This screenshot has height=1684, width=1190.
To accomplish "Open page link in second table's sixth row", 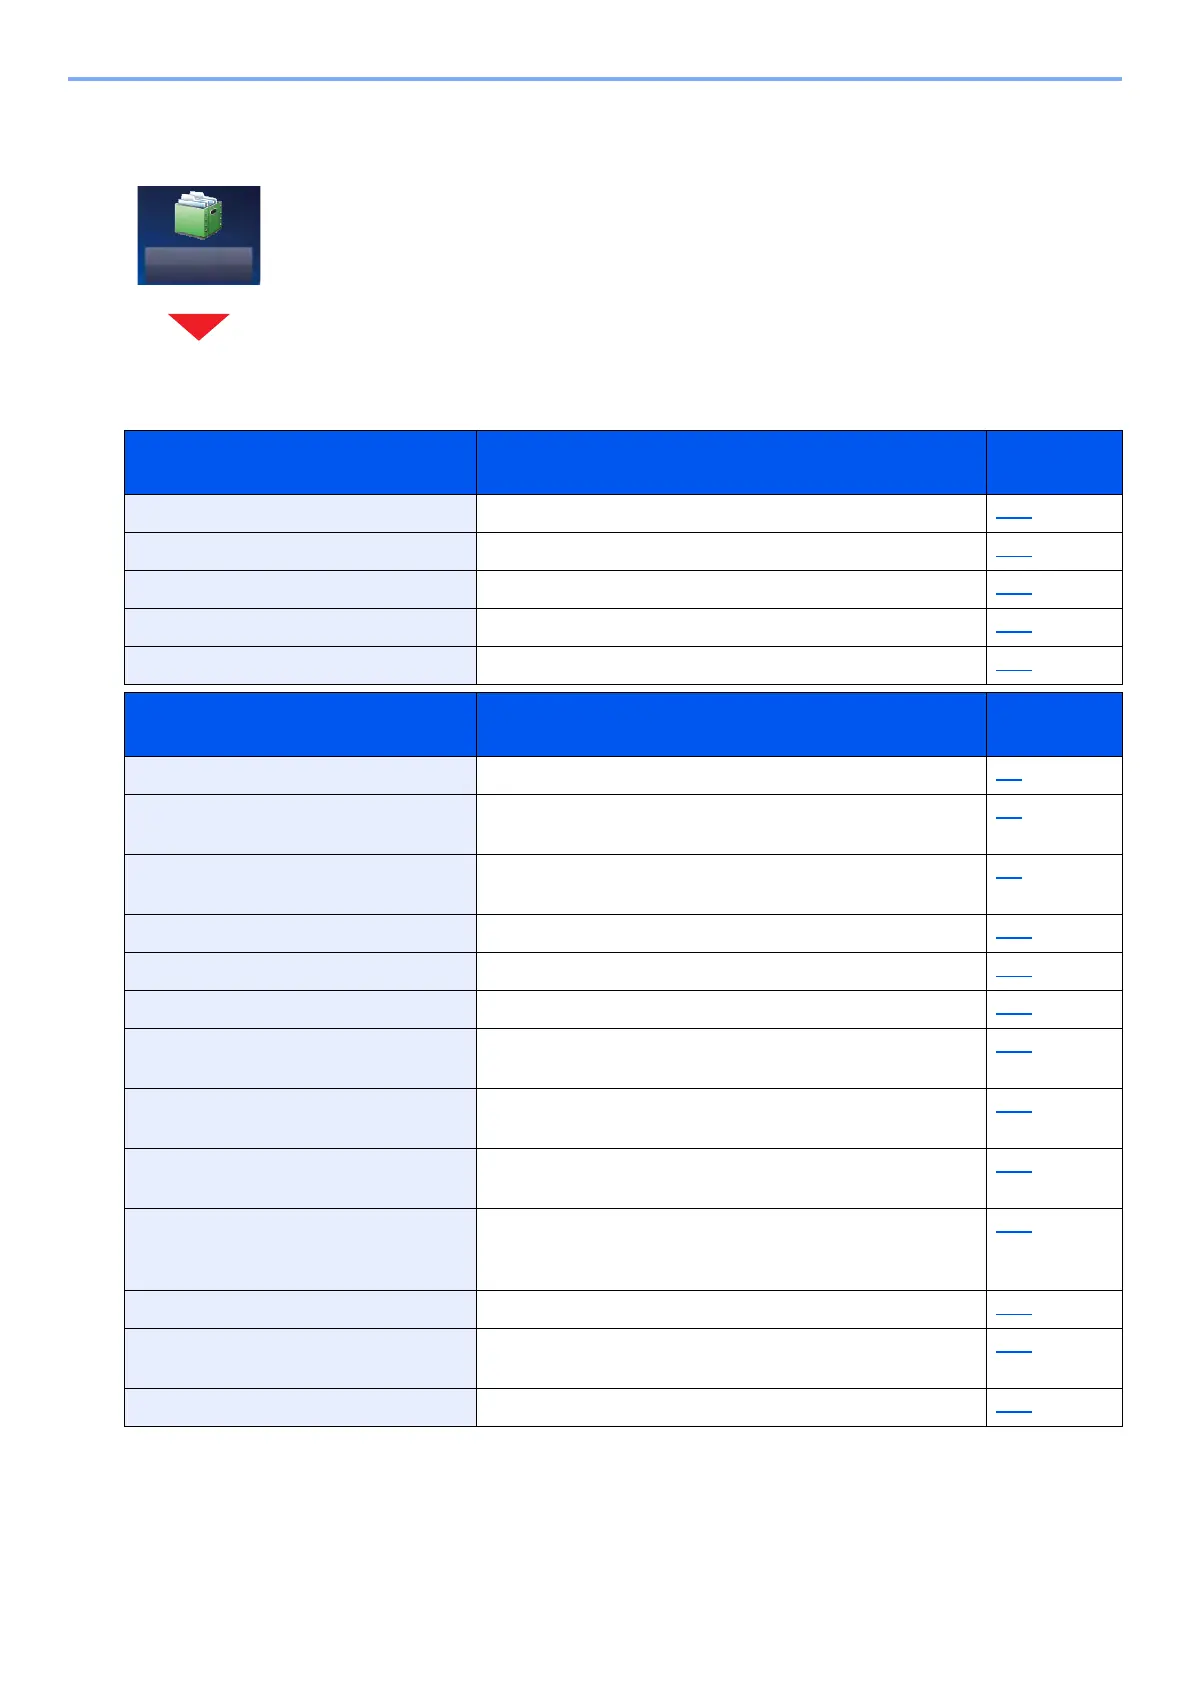I will (1014, 1010).
